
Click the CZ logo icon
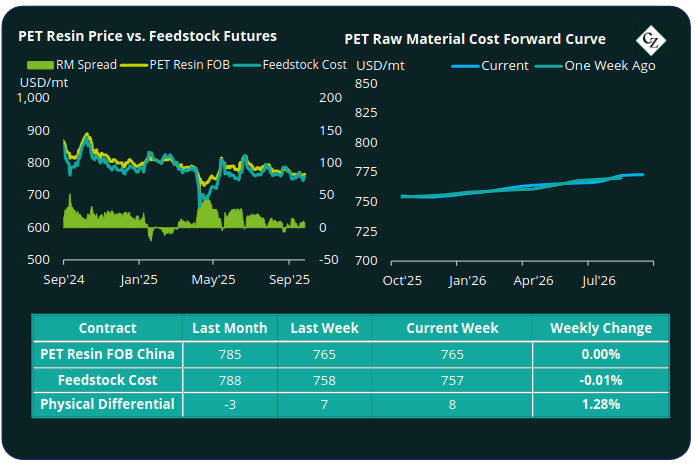651,40
